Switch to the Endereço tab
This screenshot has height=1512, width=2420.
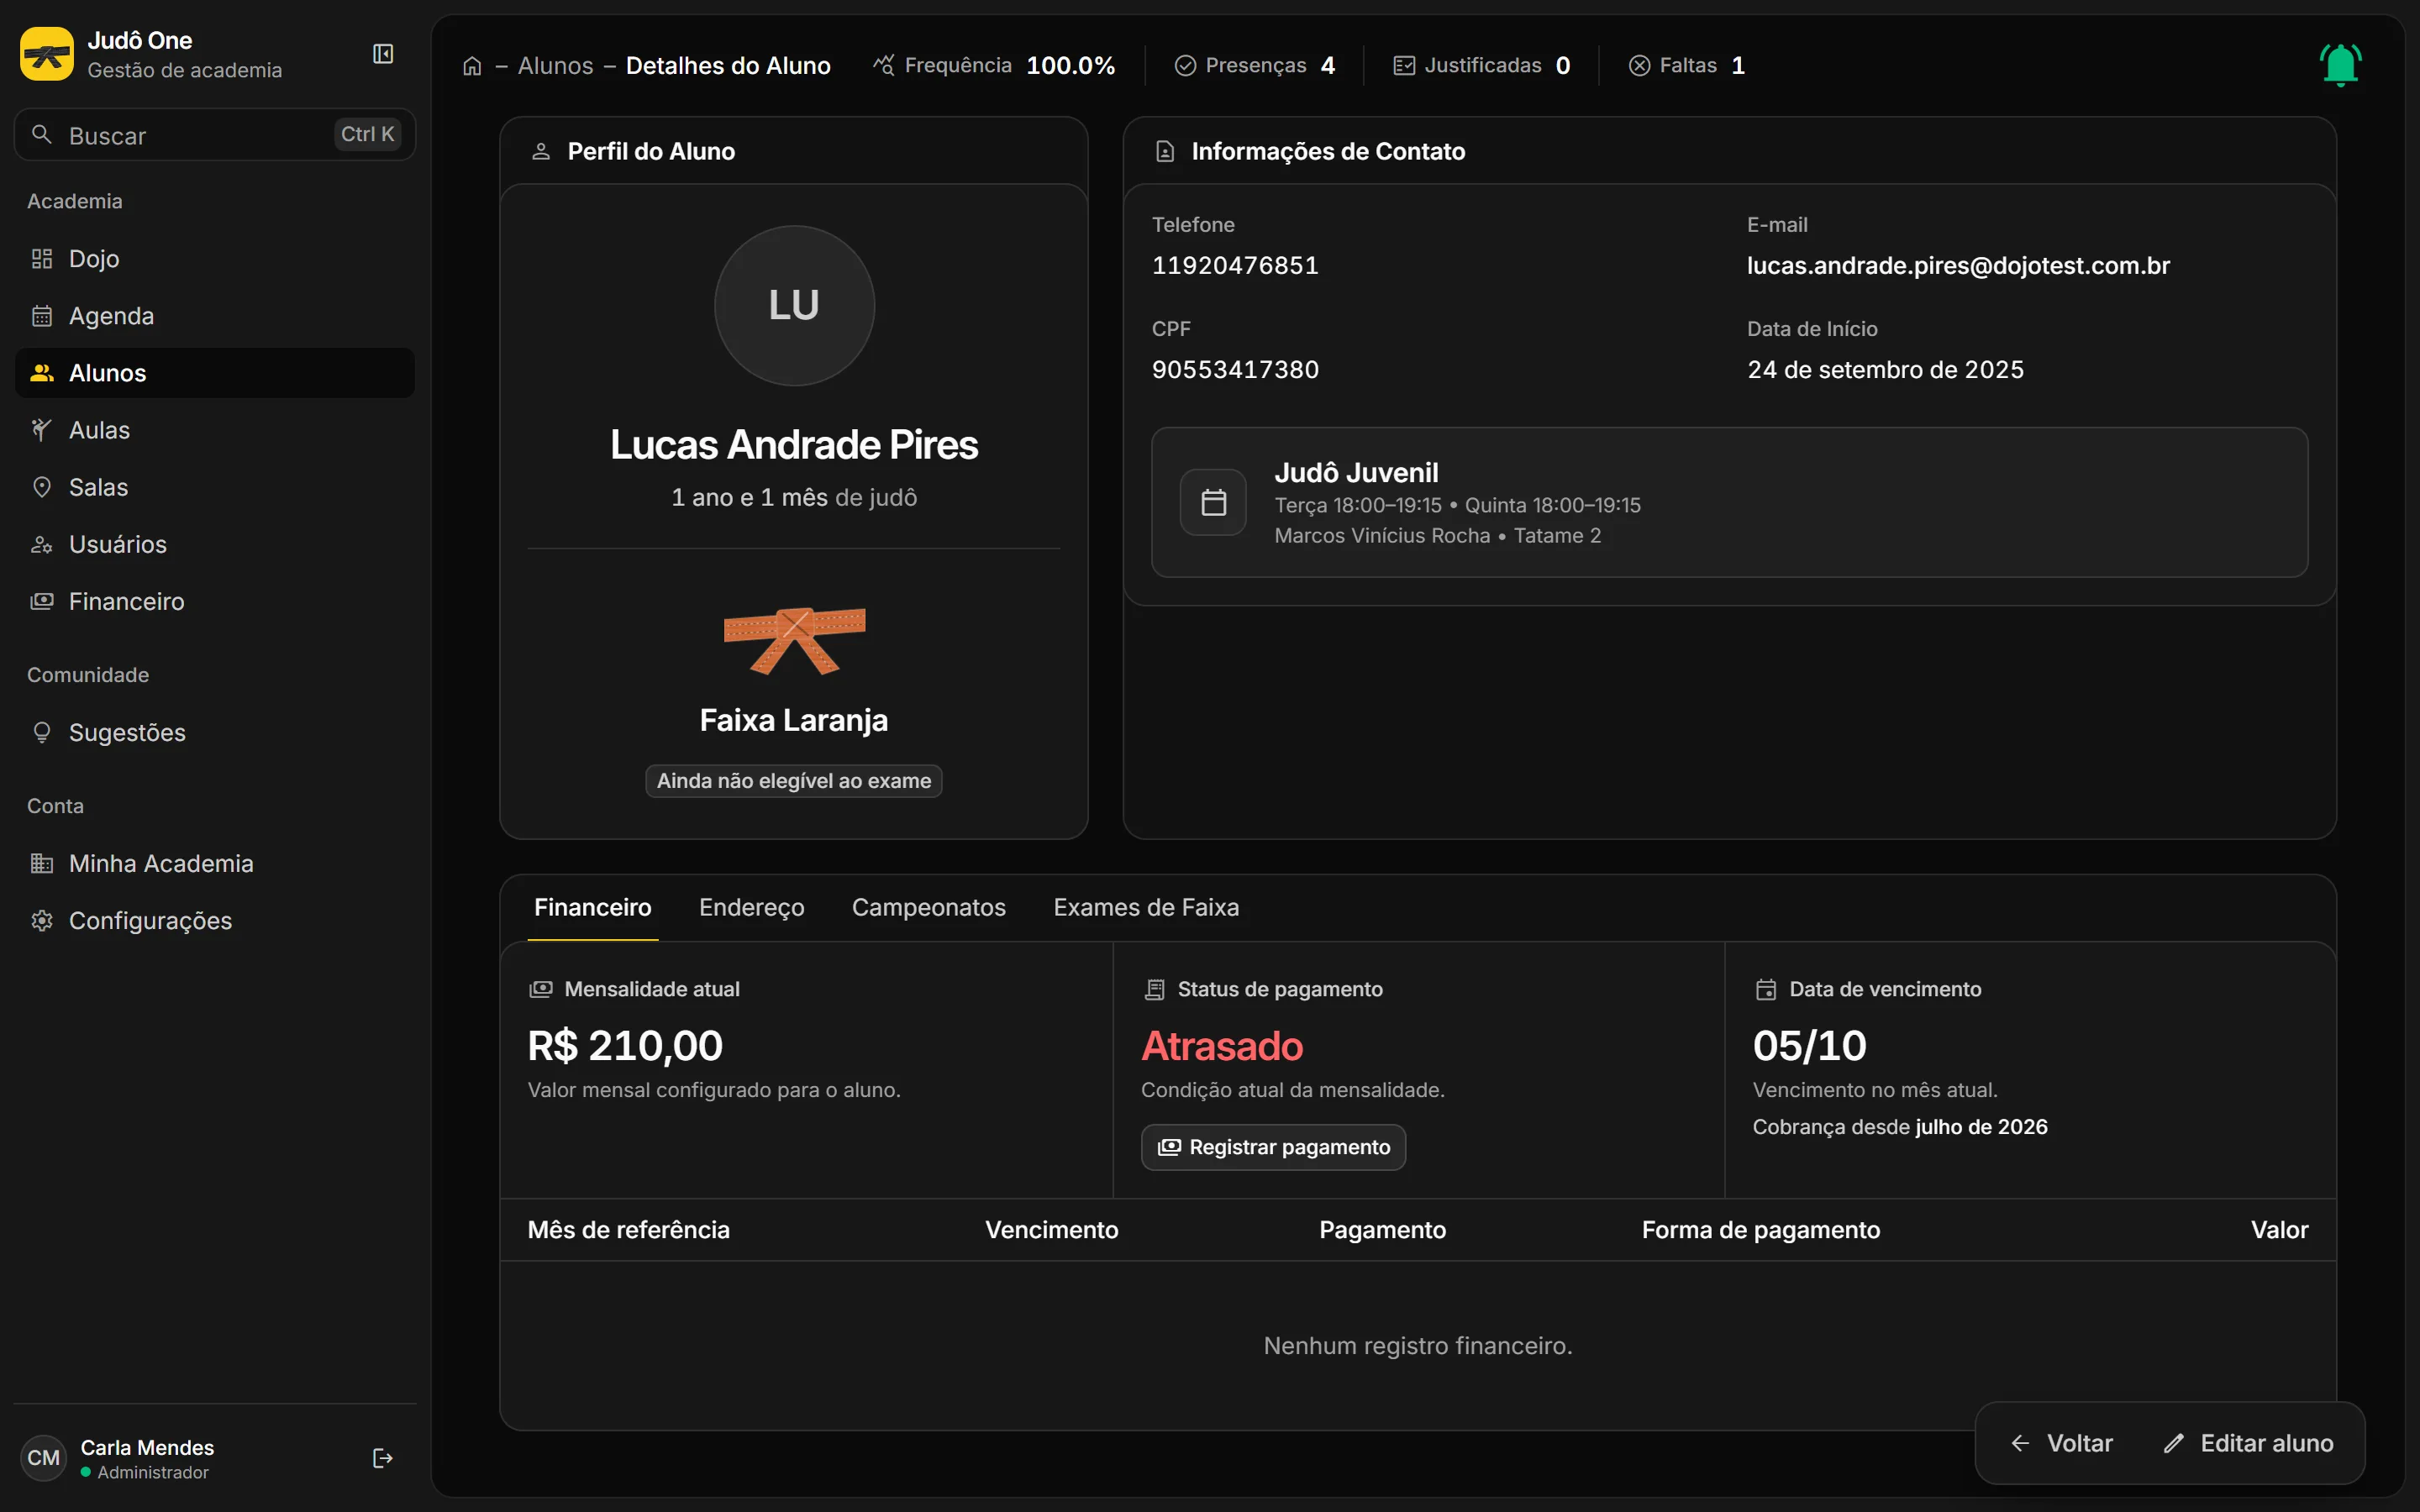pyautogui.click(x=752, y=907)
